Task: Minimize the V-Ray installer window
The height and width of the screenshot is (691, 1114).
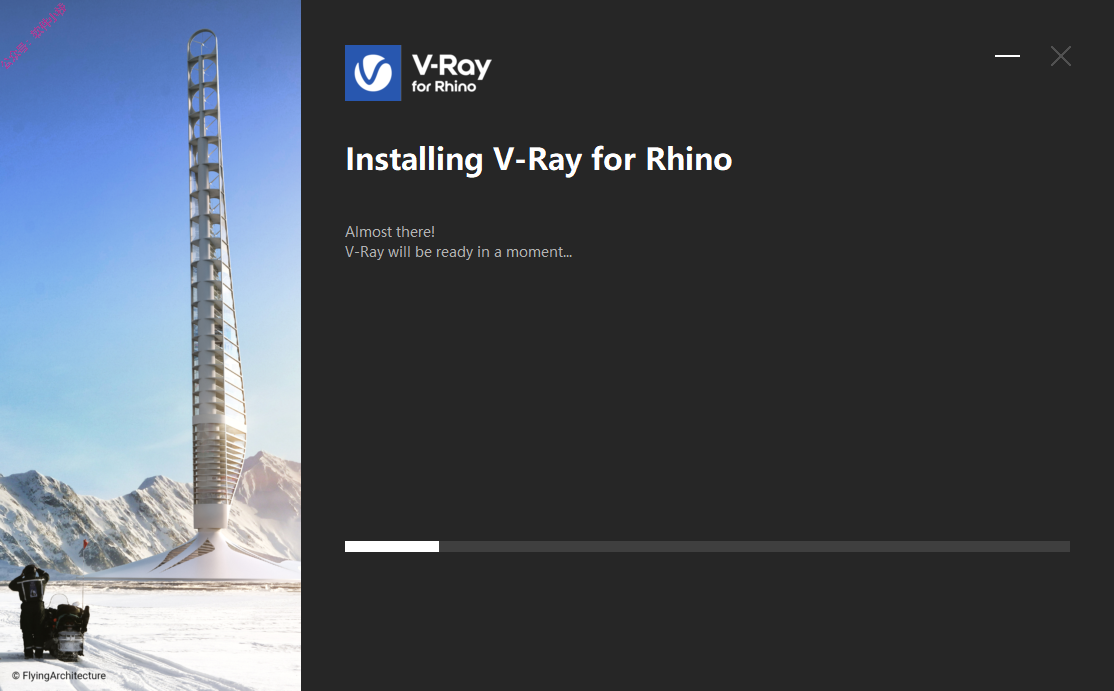Action: coord(1007,55)
